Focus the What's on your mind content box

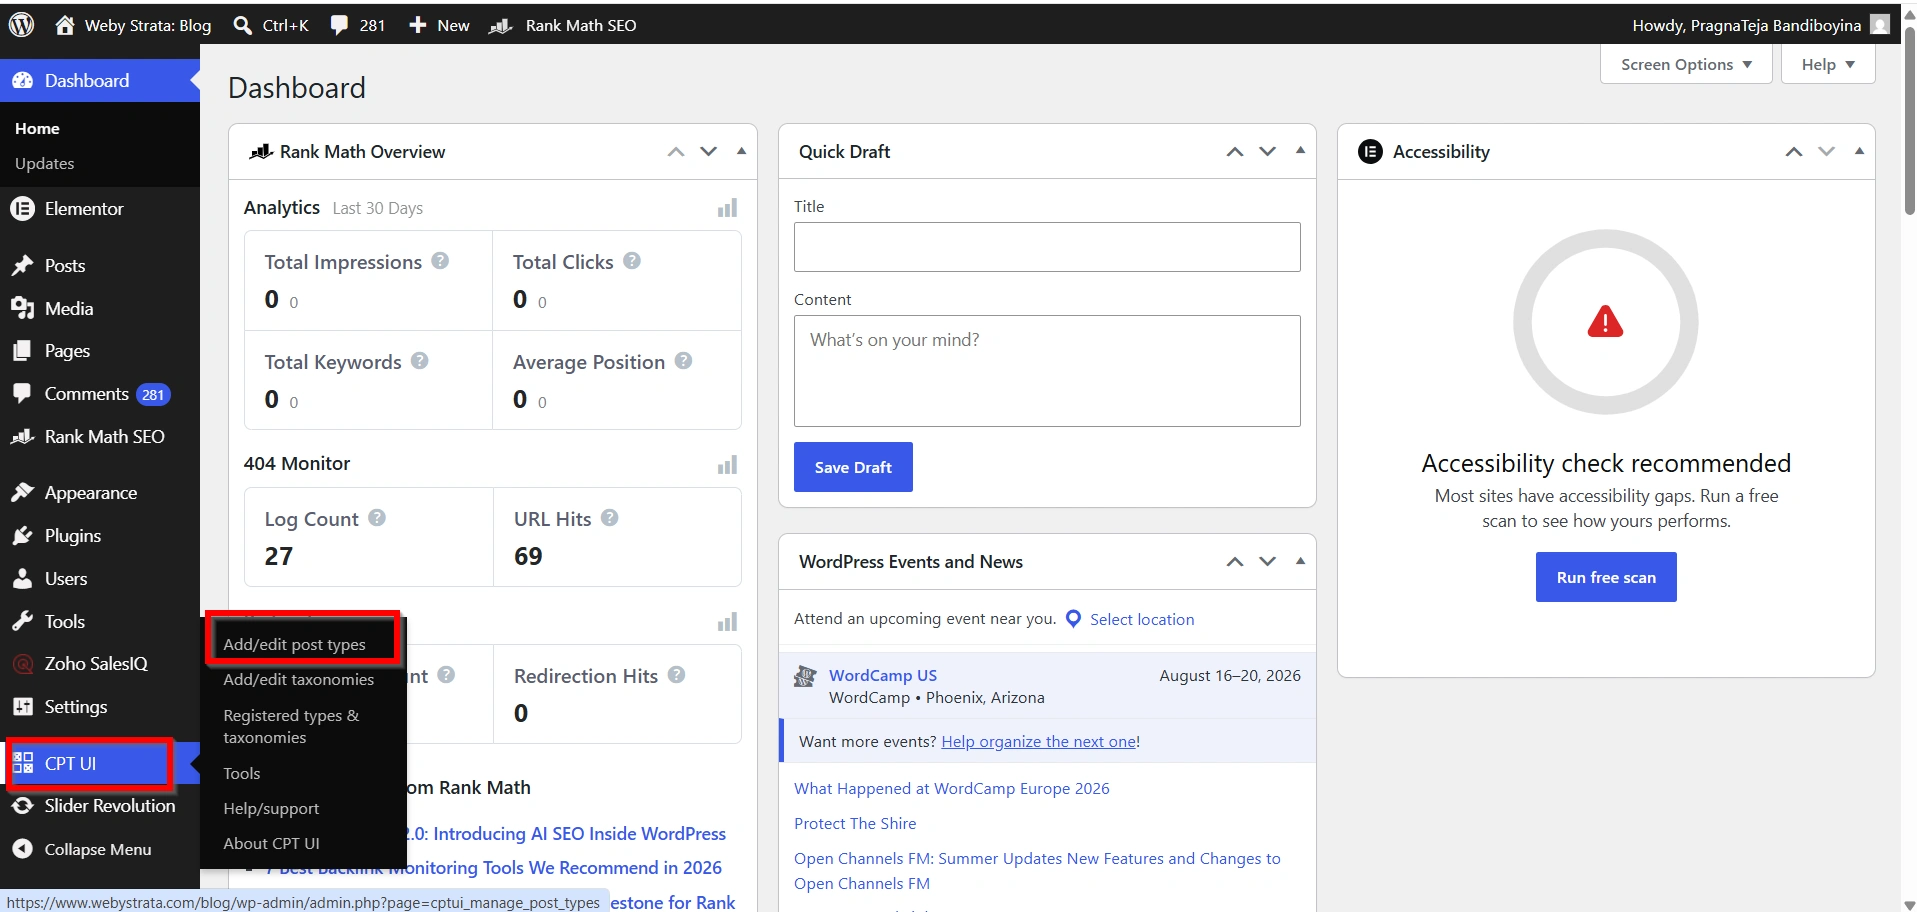coord(1047,371)
